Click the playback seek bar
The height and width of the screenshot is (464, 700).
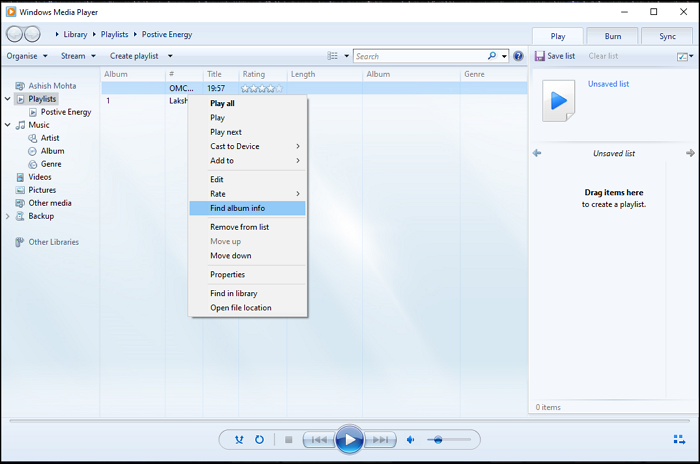[x=350, y=421]
